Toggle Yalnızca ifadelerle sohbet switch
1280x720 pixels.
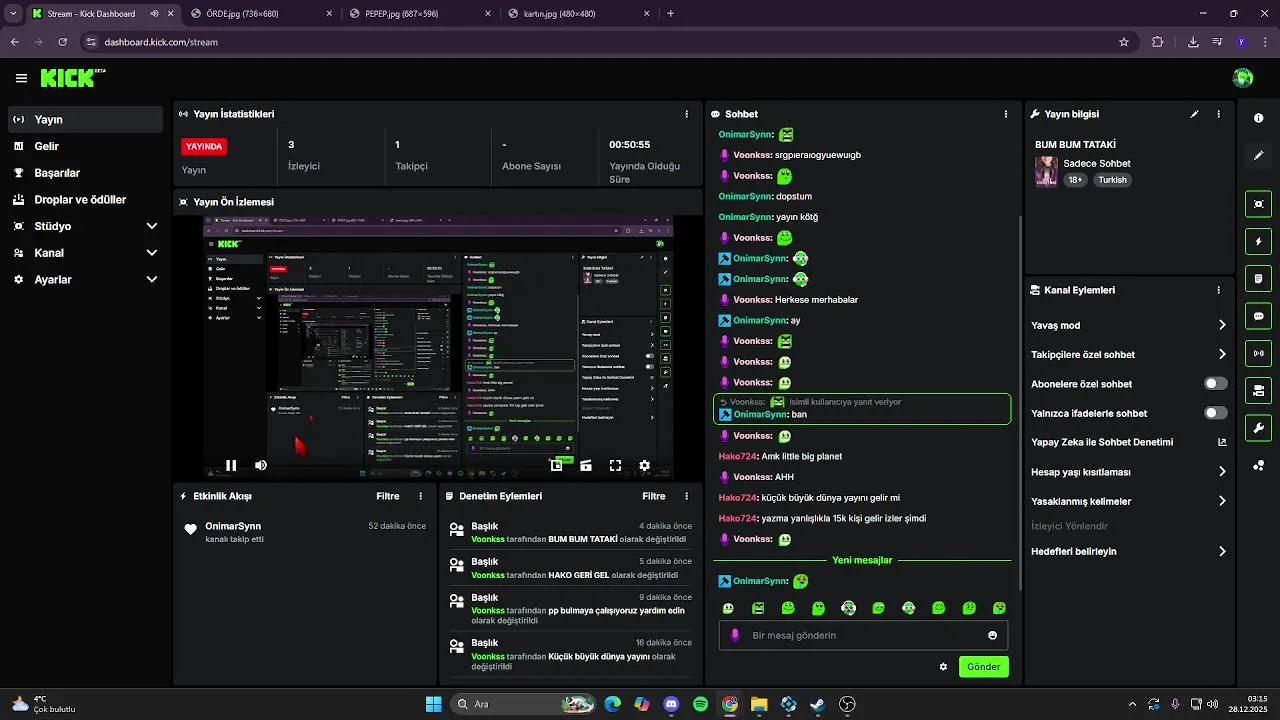(x=1216, y=413)
